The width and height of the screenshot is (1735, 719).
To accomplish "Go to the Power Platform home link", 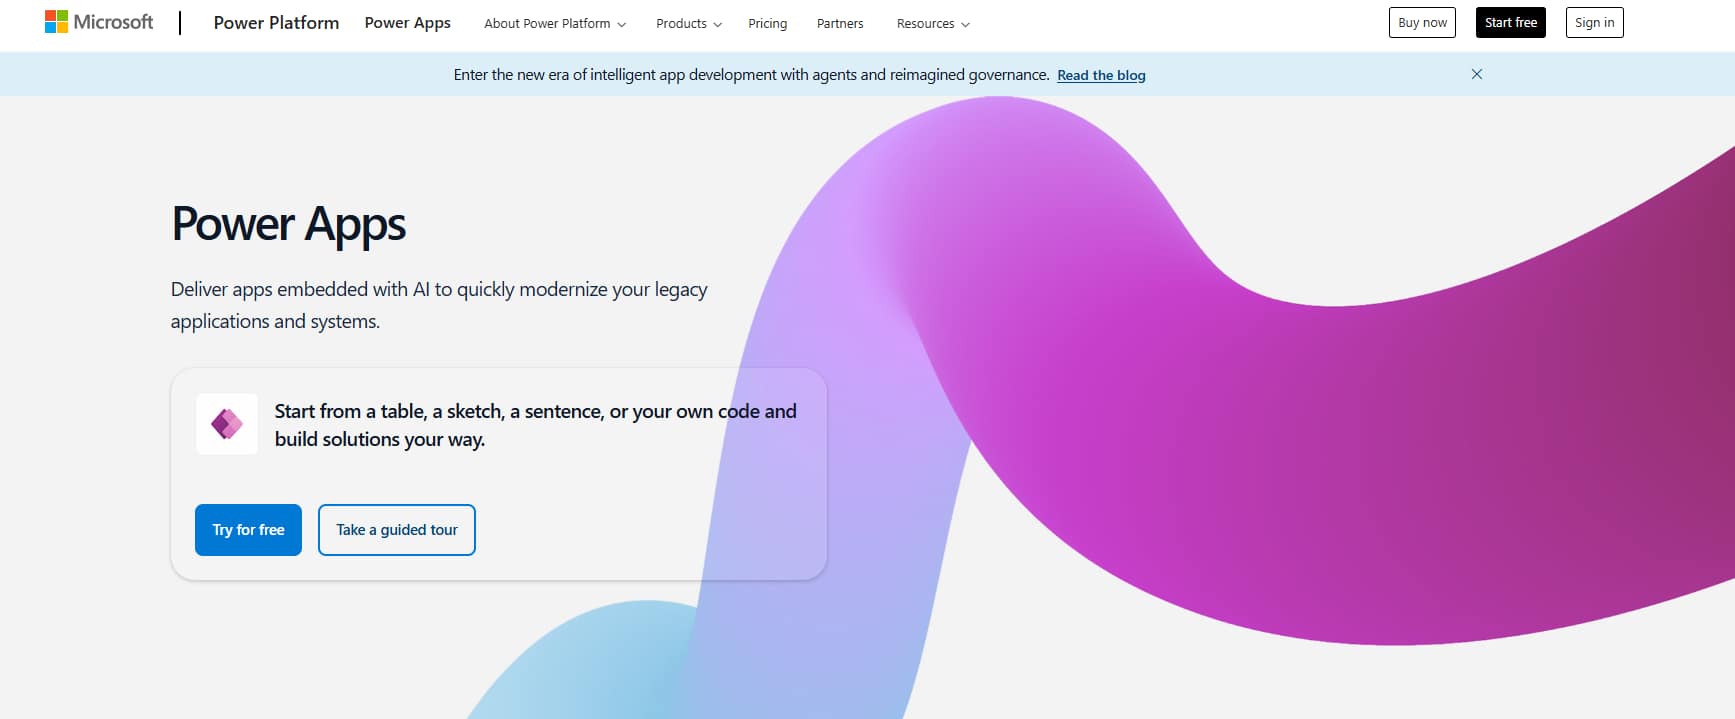I will tap(276, 23).
